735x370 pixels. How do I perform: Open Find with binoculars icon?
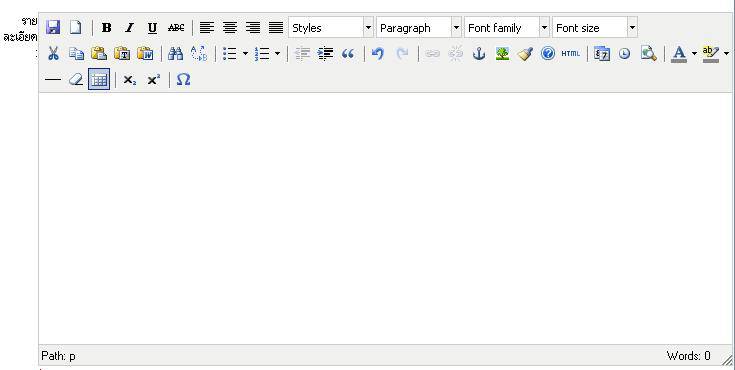pyautogui.click(x=175, y=53)
